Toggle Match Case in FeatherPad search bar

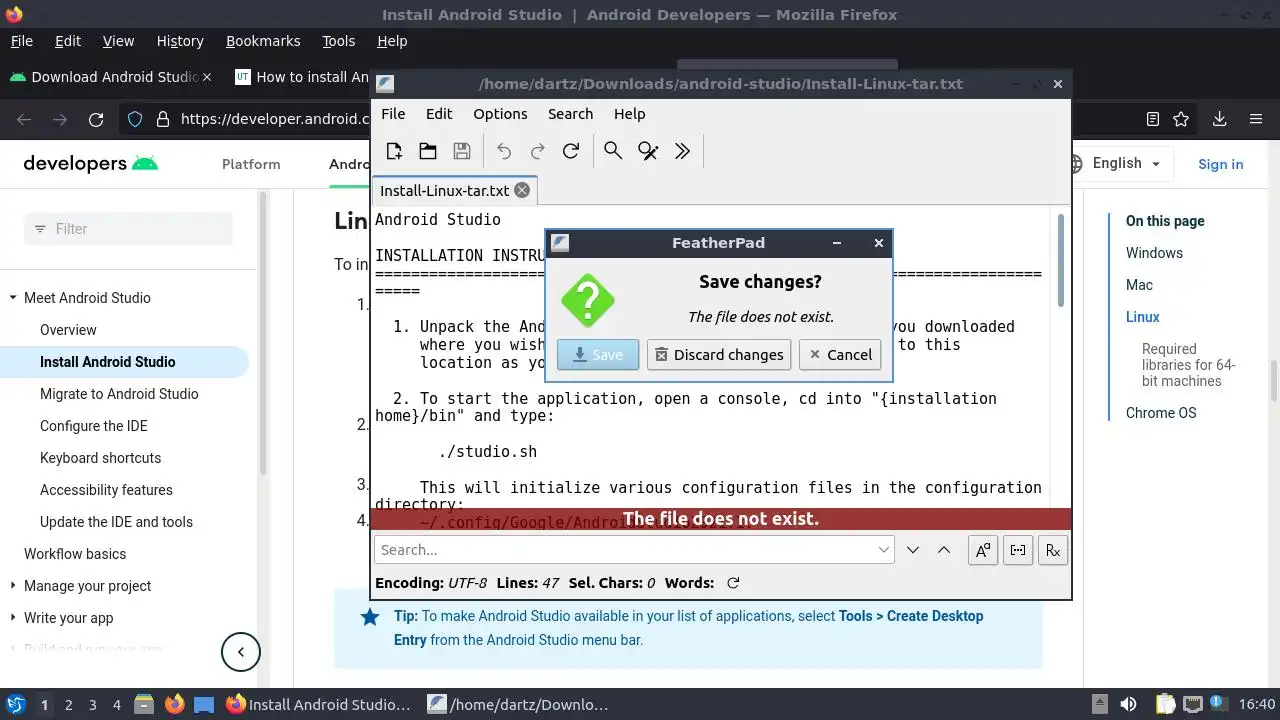click(x=983, y=549)
